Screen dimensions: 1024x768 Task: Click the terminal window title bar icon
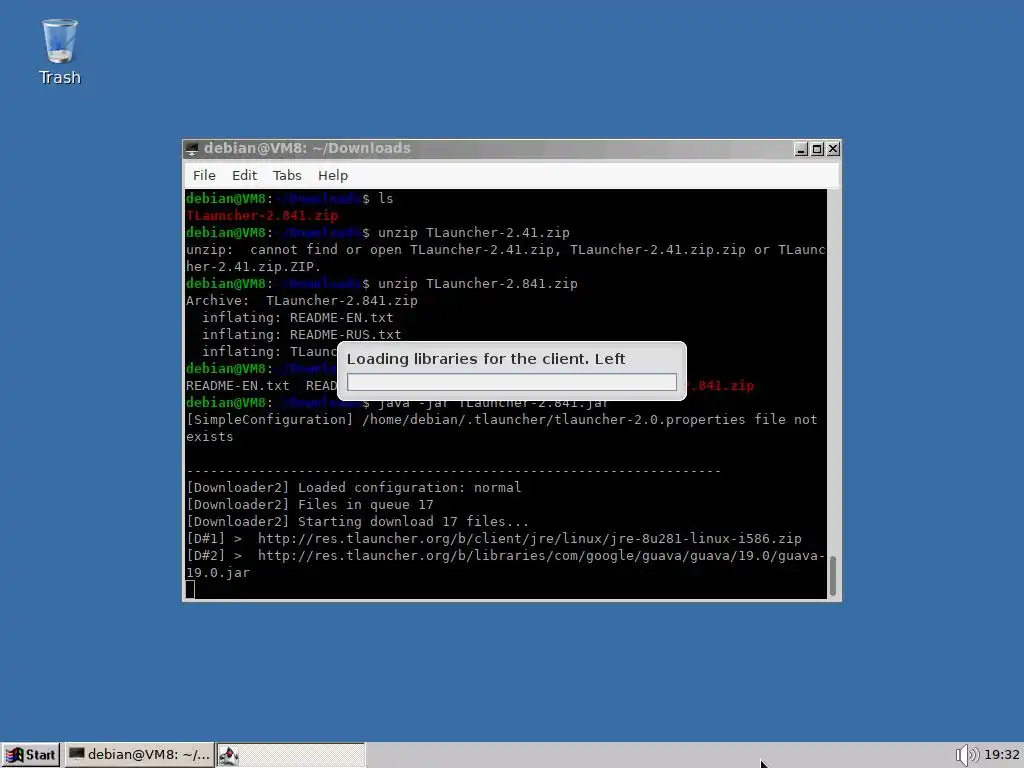(x=192, y=149)
